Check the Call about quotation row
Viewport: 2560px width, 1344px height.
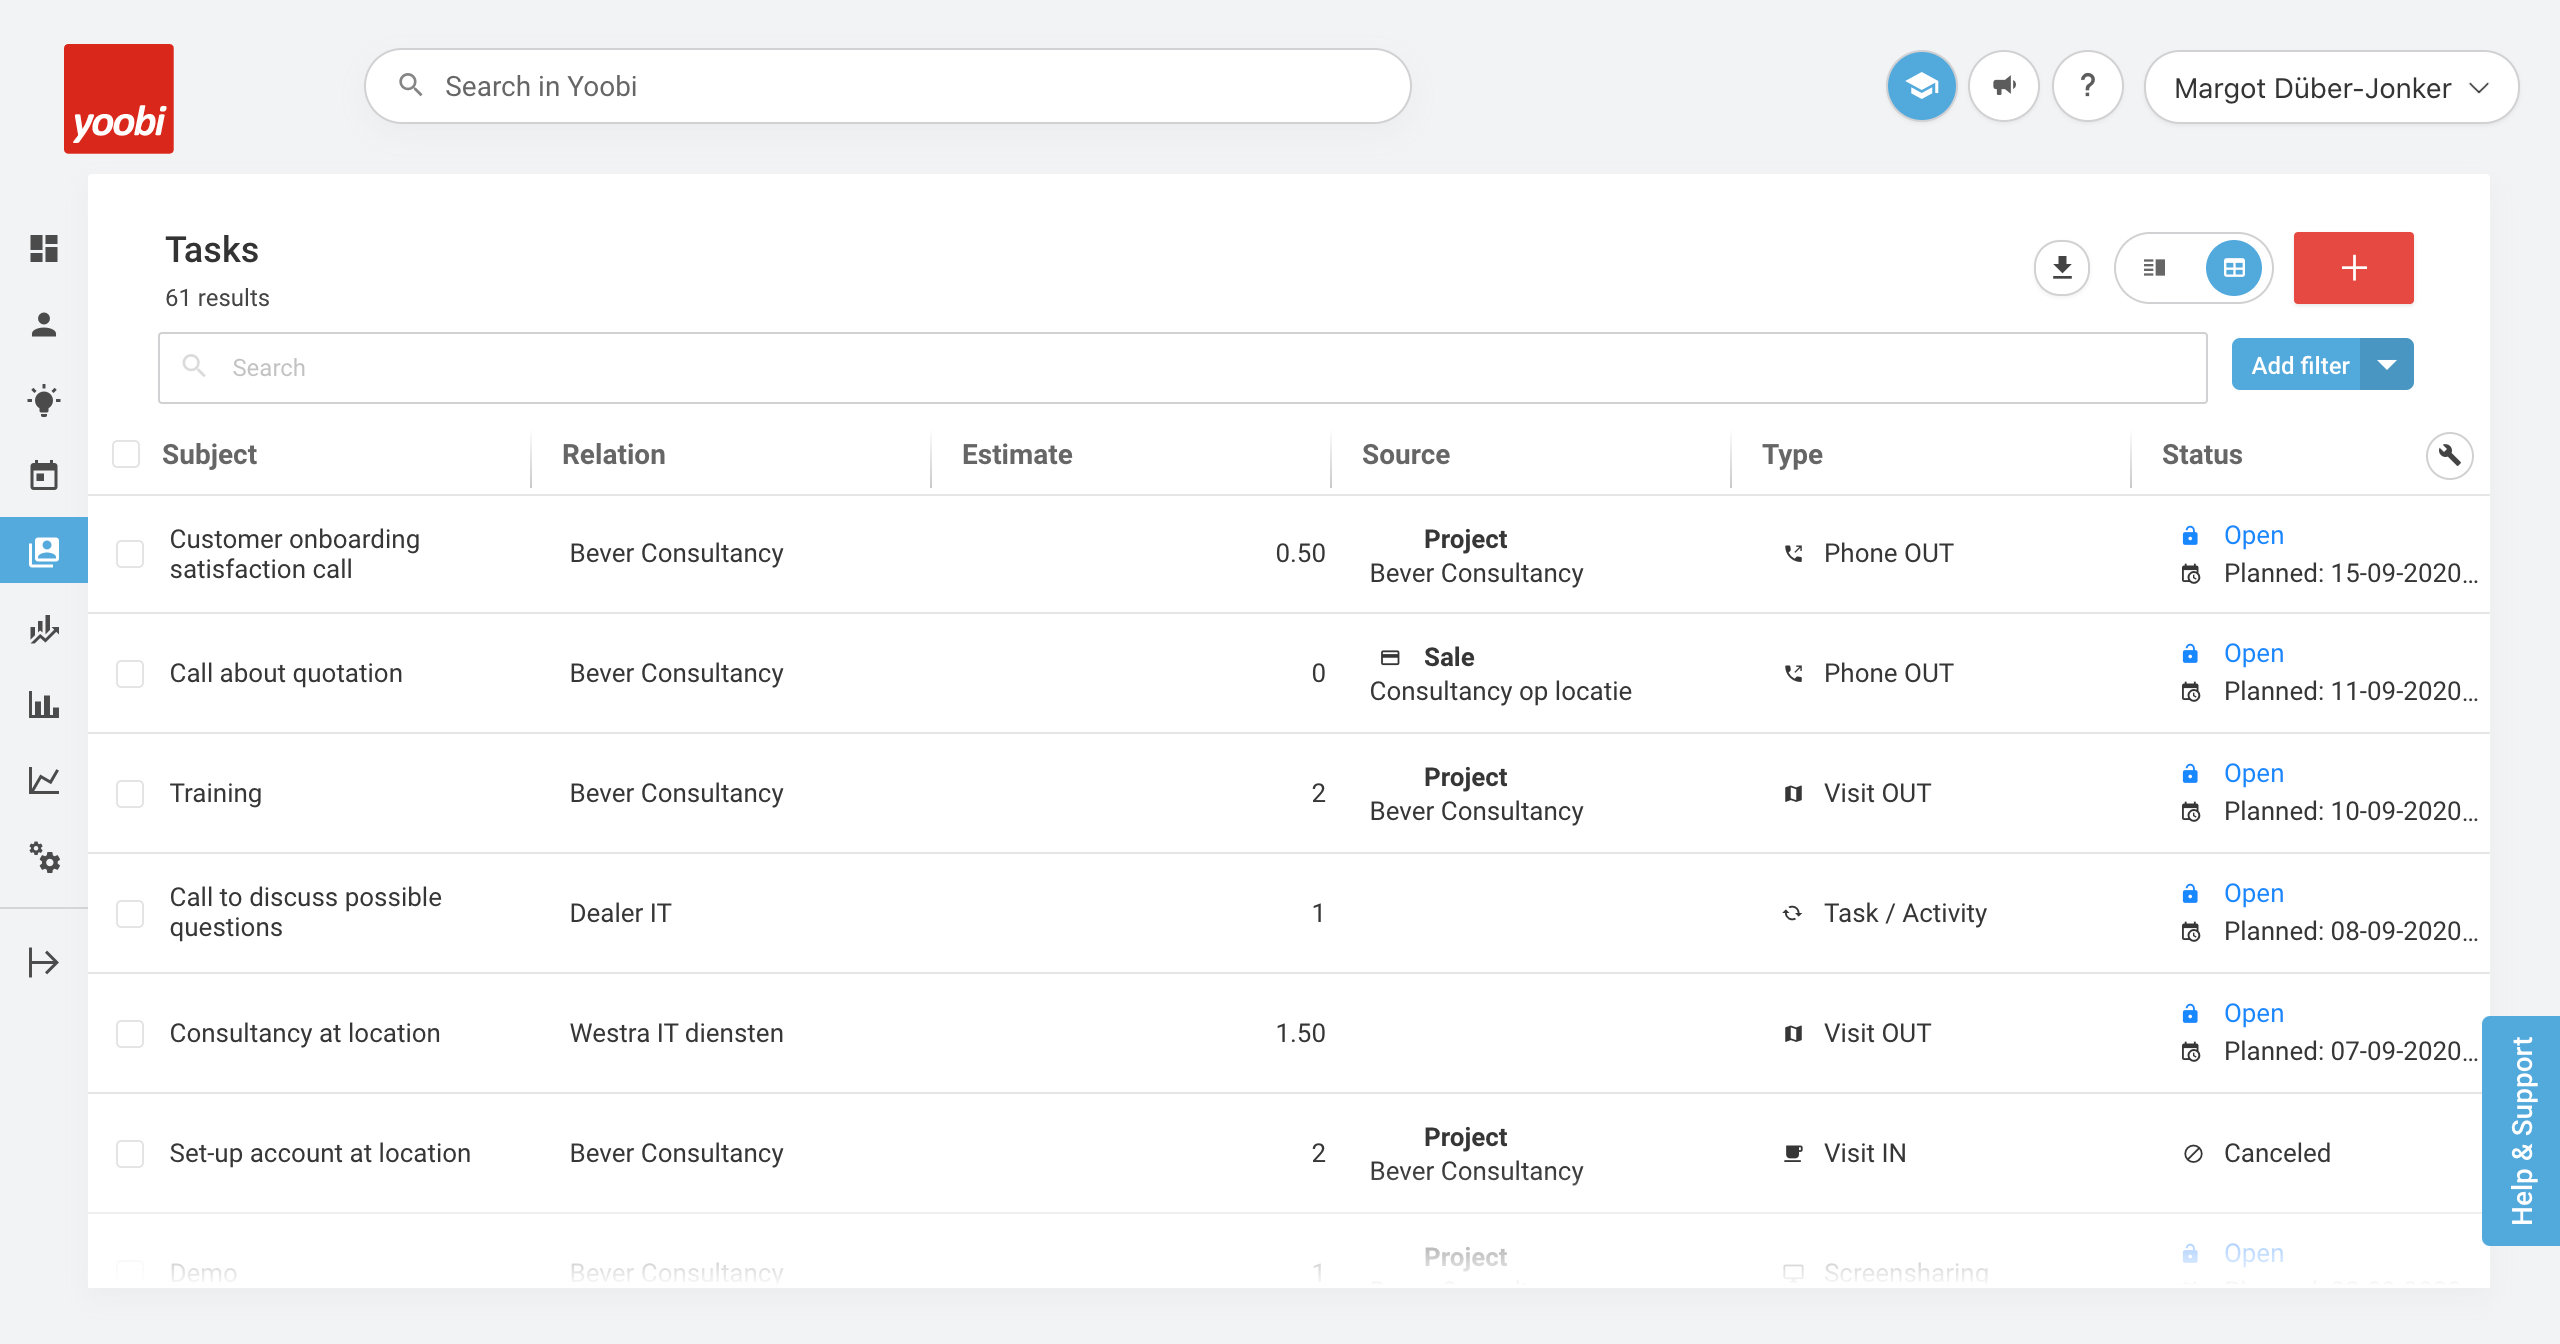(x=130, y=674)
